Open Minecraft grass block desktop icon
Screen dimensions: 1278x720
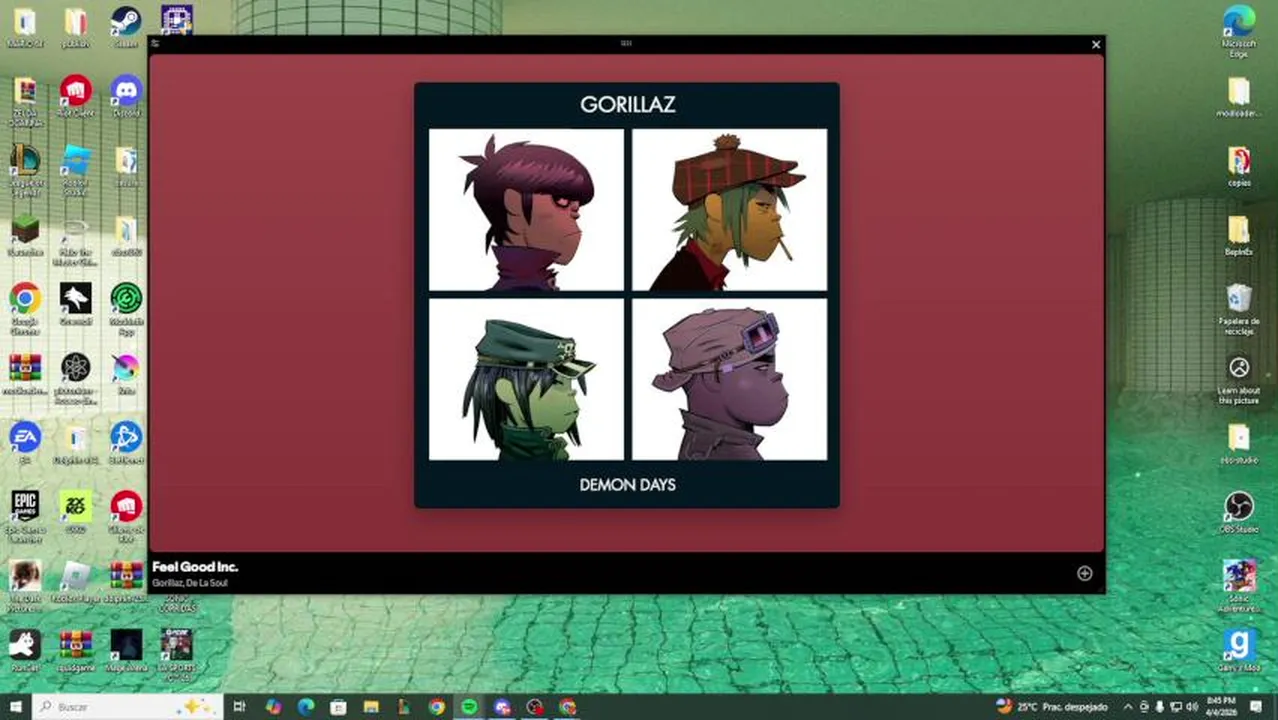pyautogui.click(x=25, y=235)
